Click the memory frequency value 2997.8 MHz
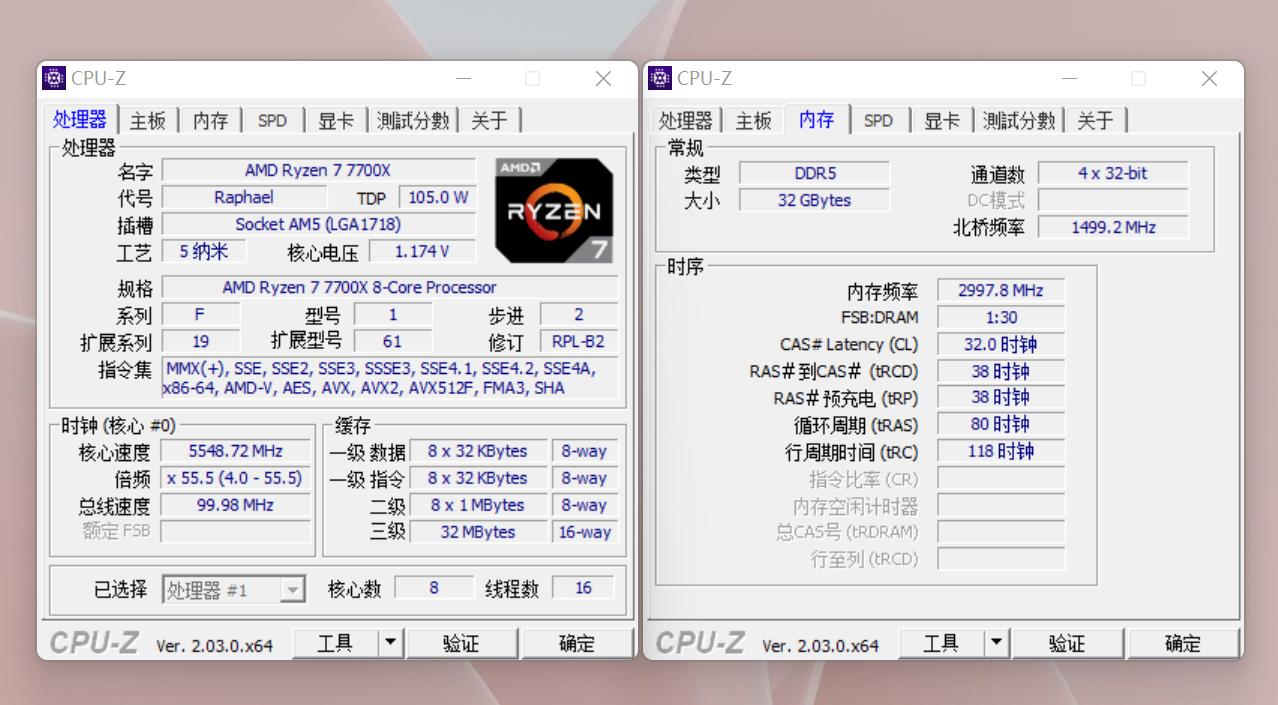Viewport: 1278px width, 705px height. [x=1001, y=291]
